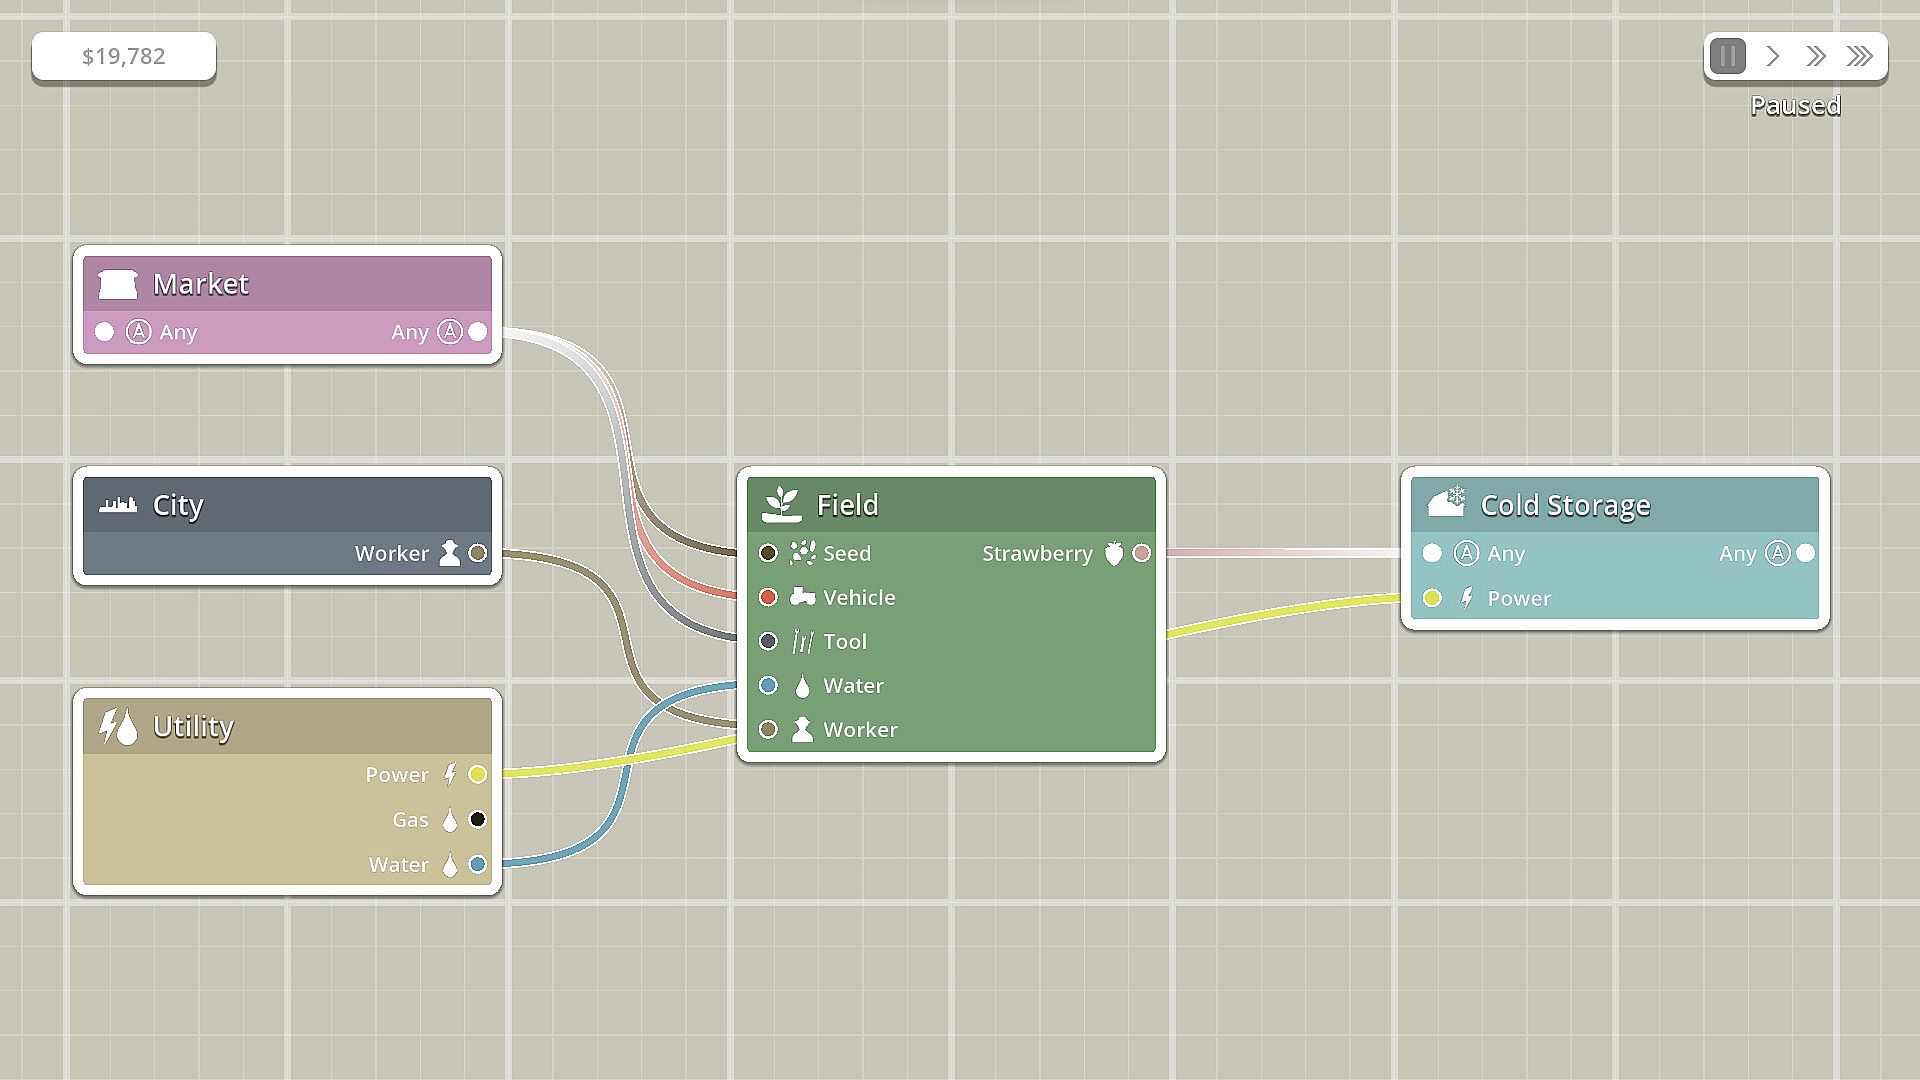This screenshot has height=1080, width=1920.
Task: Click the Vehicle tractor icon in Field
Action: coord(802,597)
